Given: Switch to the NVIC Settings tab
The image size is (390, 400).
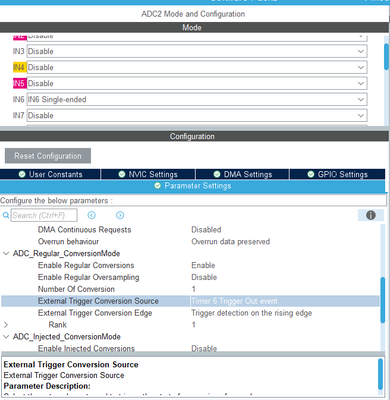Looking at the screenshot, I should pyautogui.click(x=148, y=174).
